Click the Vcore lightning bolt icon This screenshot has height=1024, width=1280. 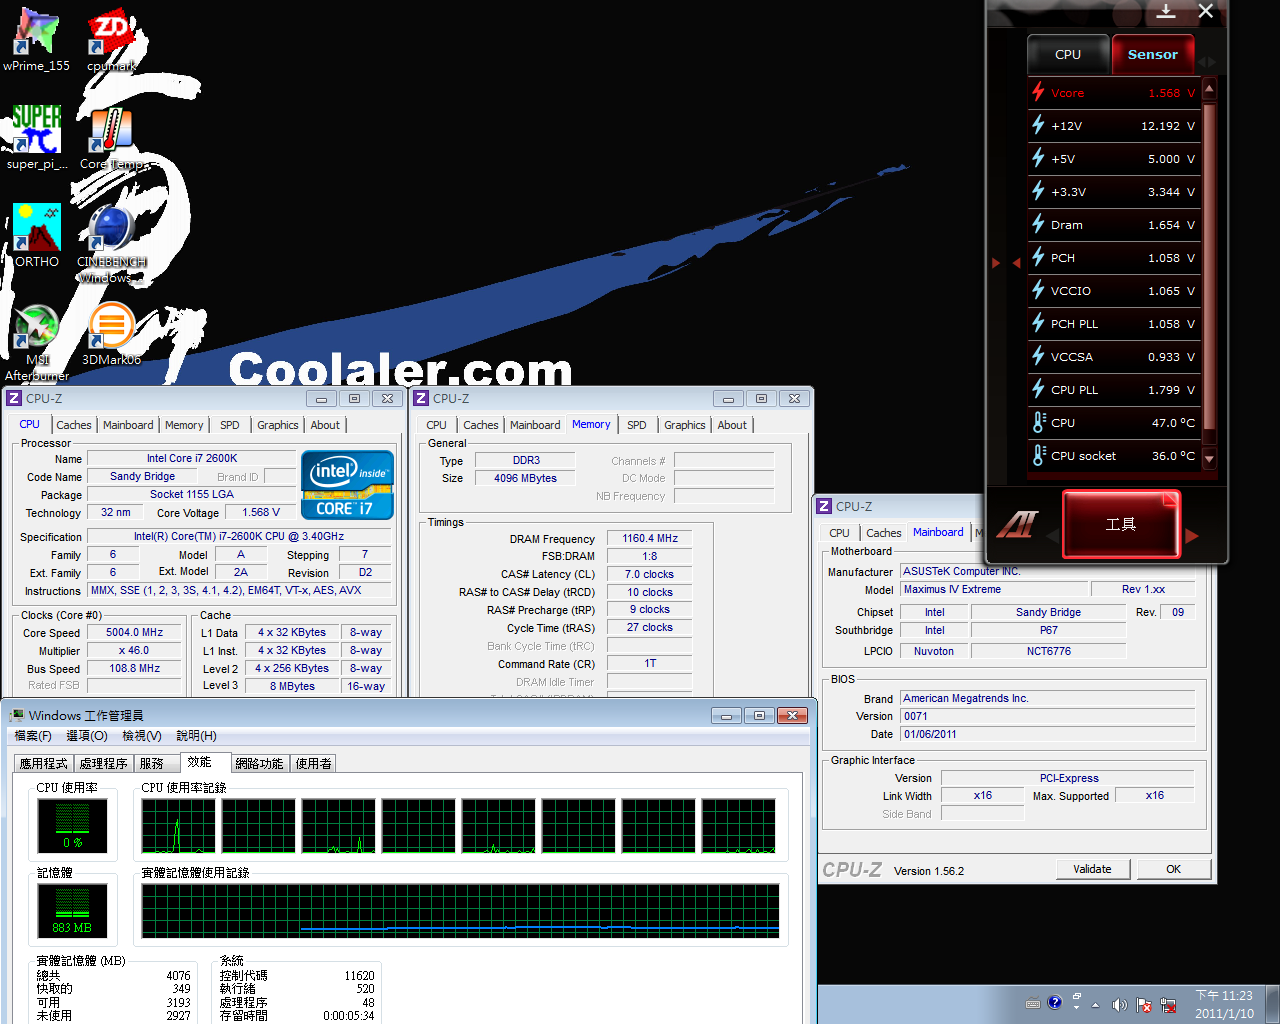[x=1039, y=92]
